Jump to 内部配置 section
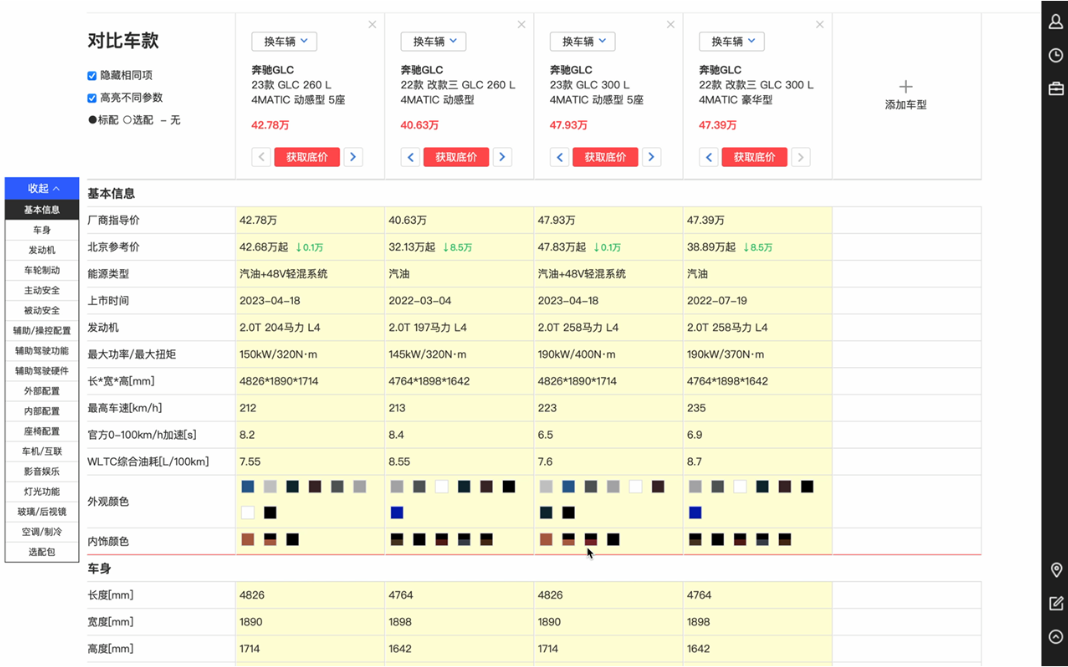This screenshot has width=1068, height=667. click(x=42, y=411)
